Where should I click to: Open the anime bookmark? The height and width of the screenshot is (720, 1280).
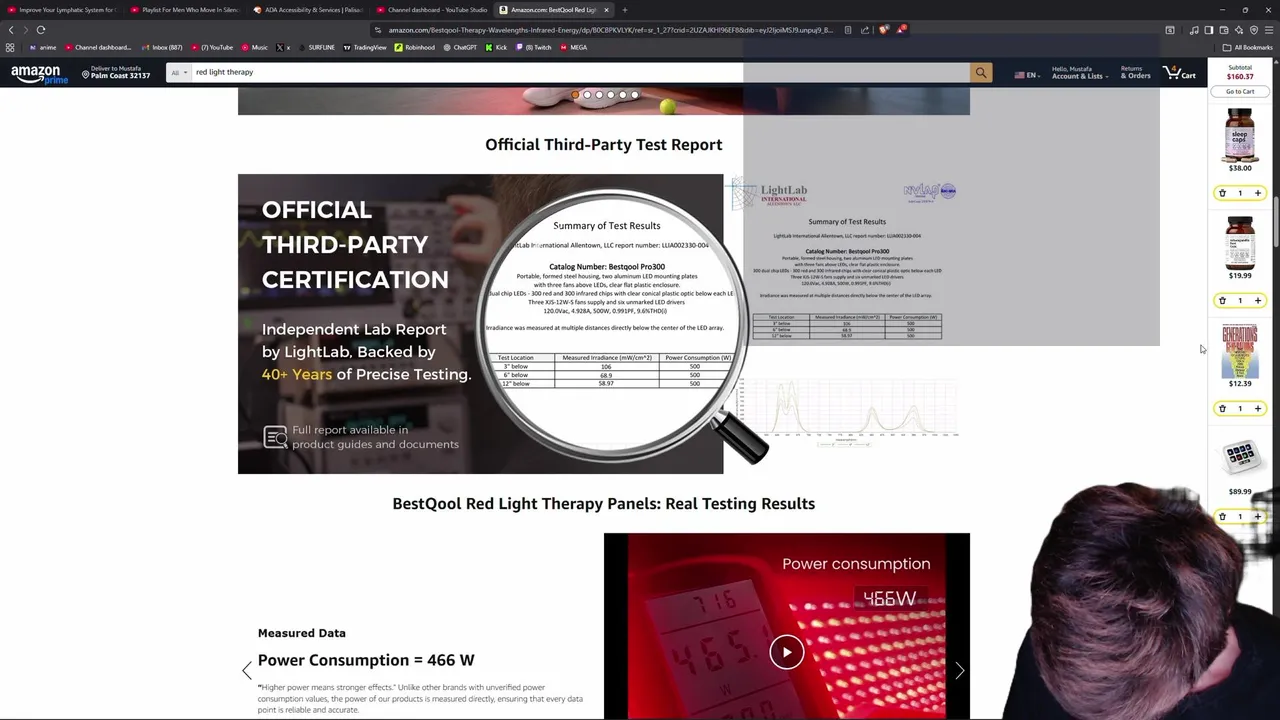pyautogui.click(x=42, y=47)
